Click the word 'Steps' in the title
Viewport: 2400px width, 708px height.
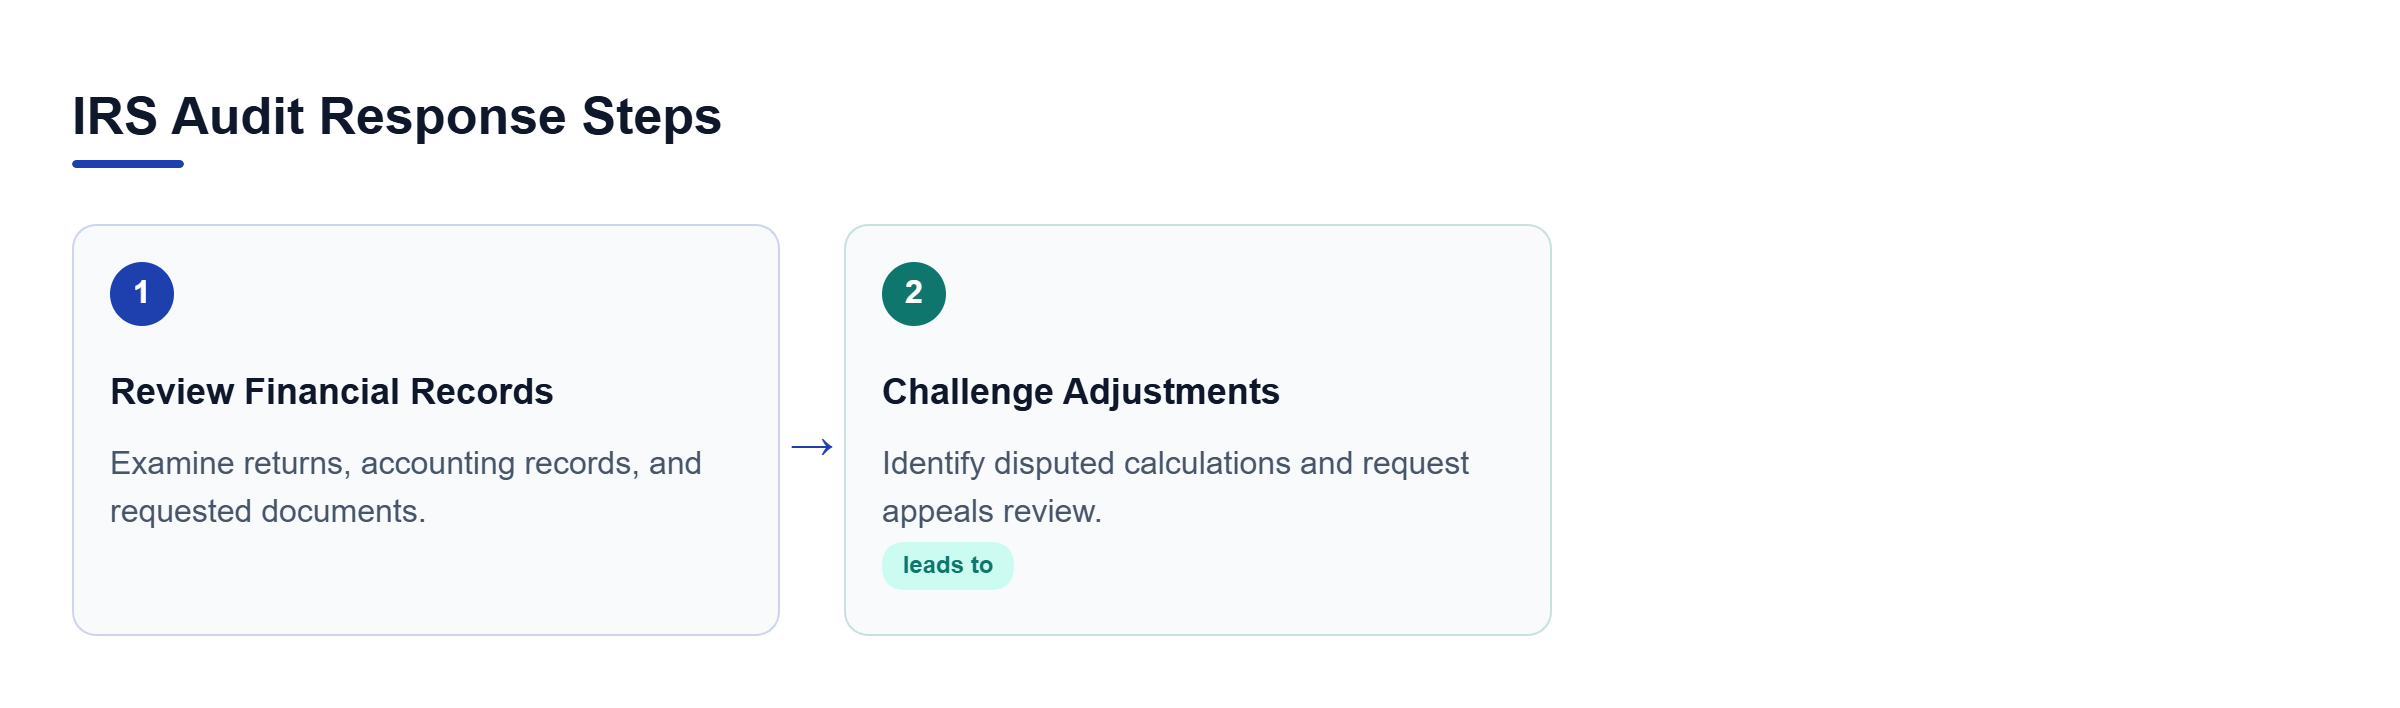652,116
